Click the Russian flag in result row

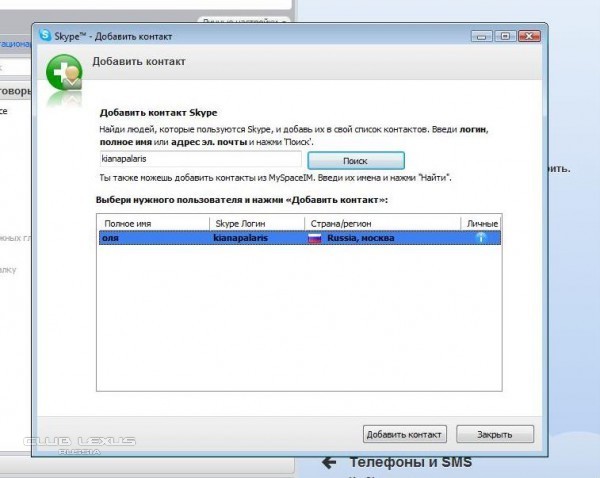click(314, 238)
